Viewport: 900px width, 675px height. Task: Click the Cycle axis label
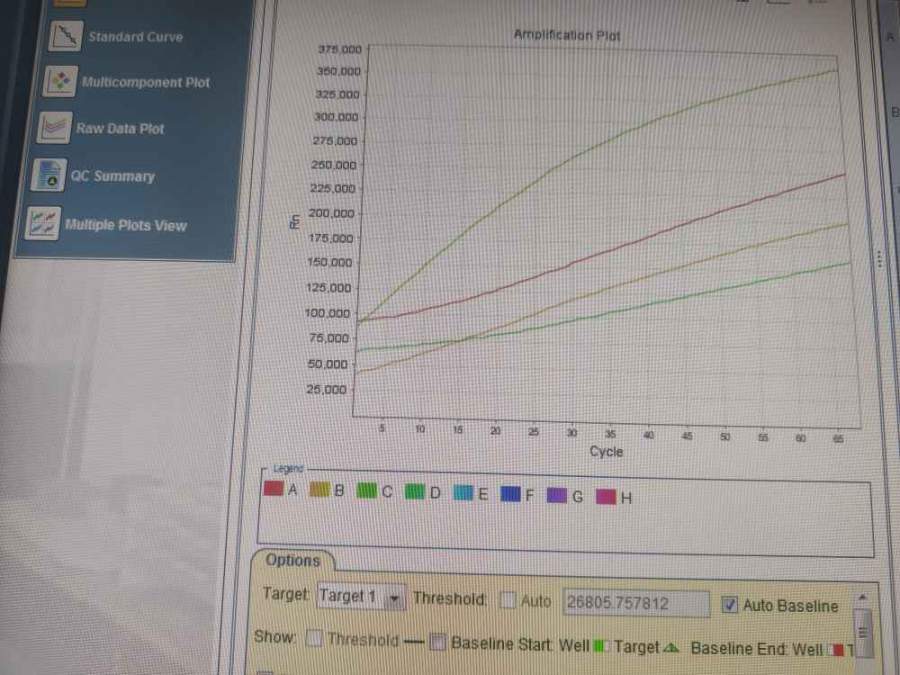pos(606,451)
